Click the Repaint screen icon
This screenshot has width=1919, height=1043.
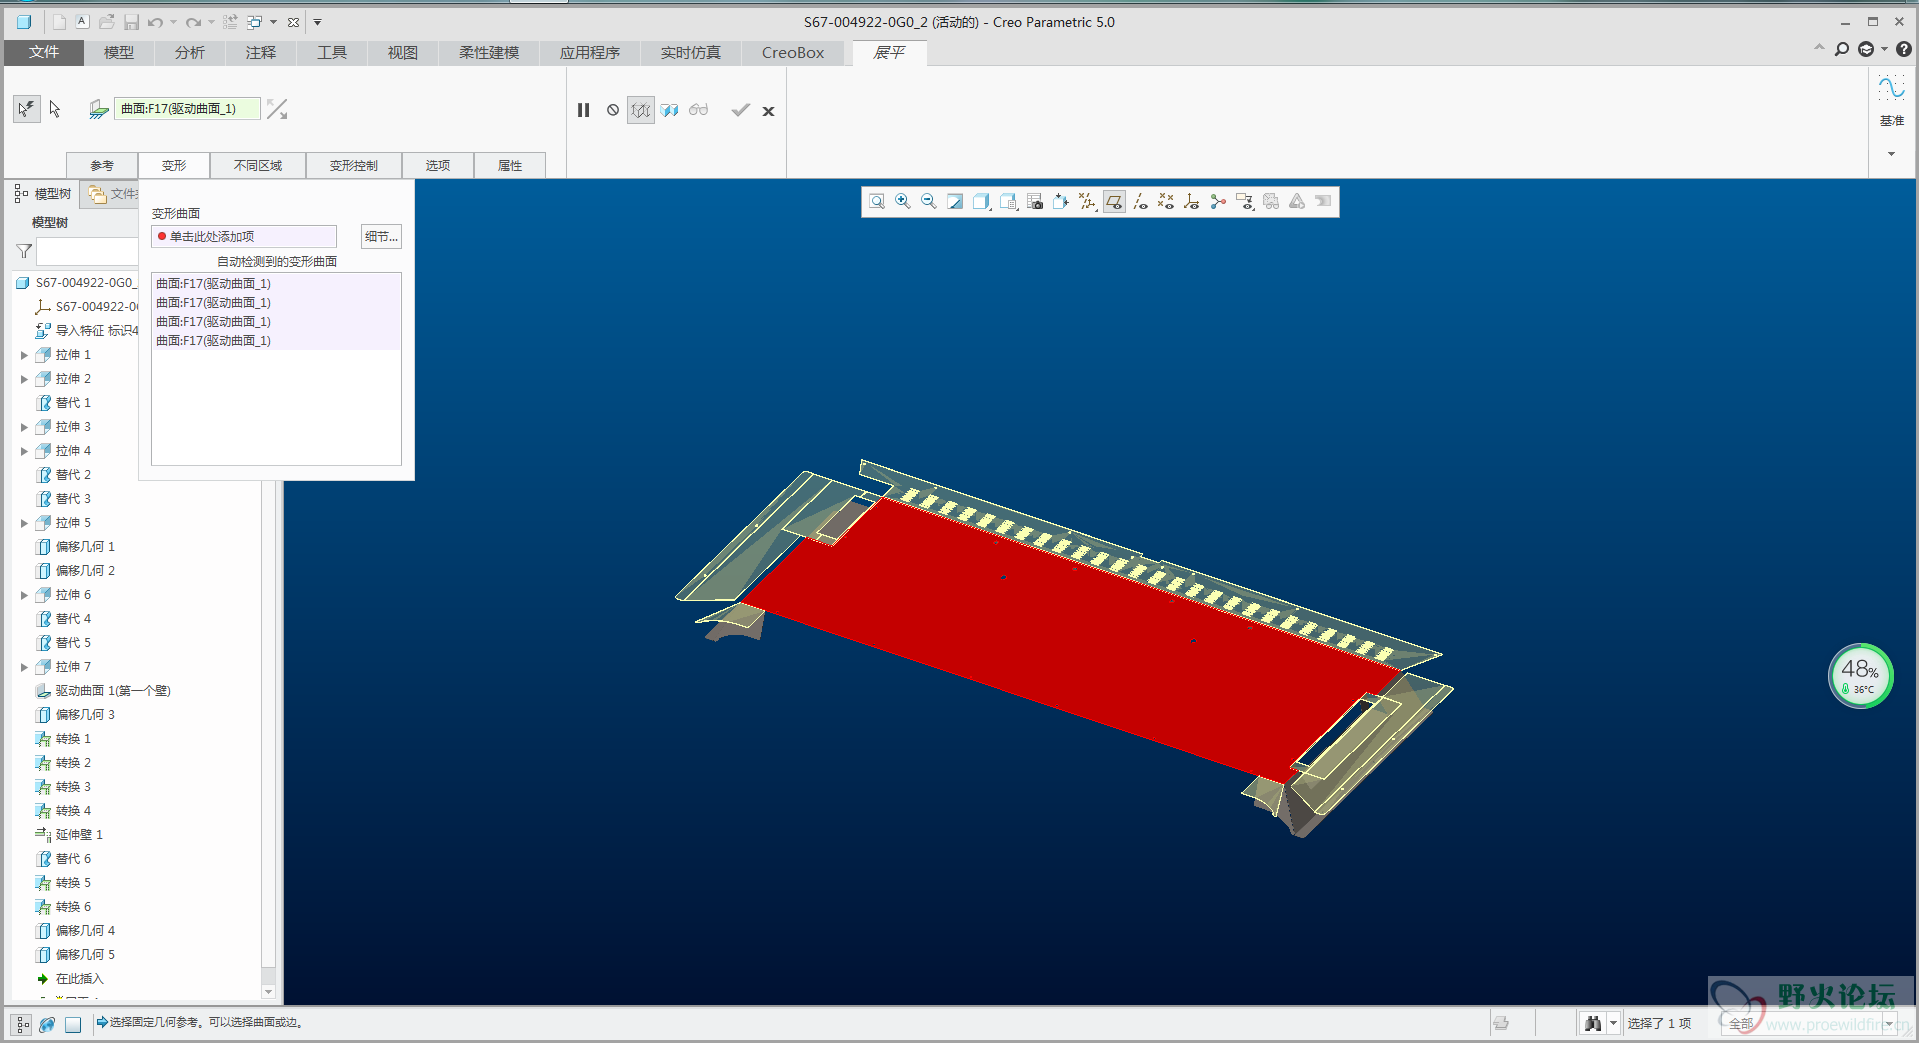(956, 202)
